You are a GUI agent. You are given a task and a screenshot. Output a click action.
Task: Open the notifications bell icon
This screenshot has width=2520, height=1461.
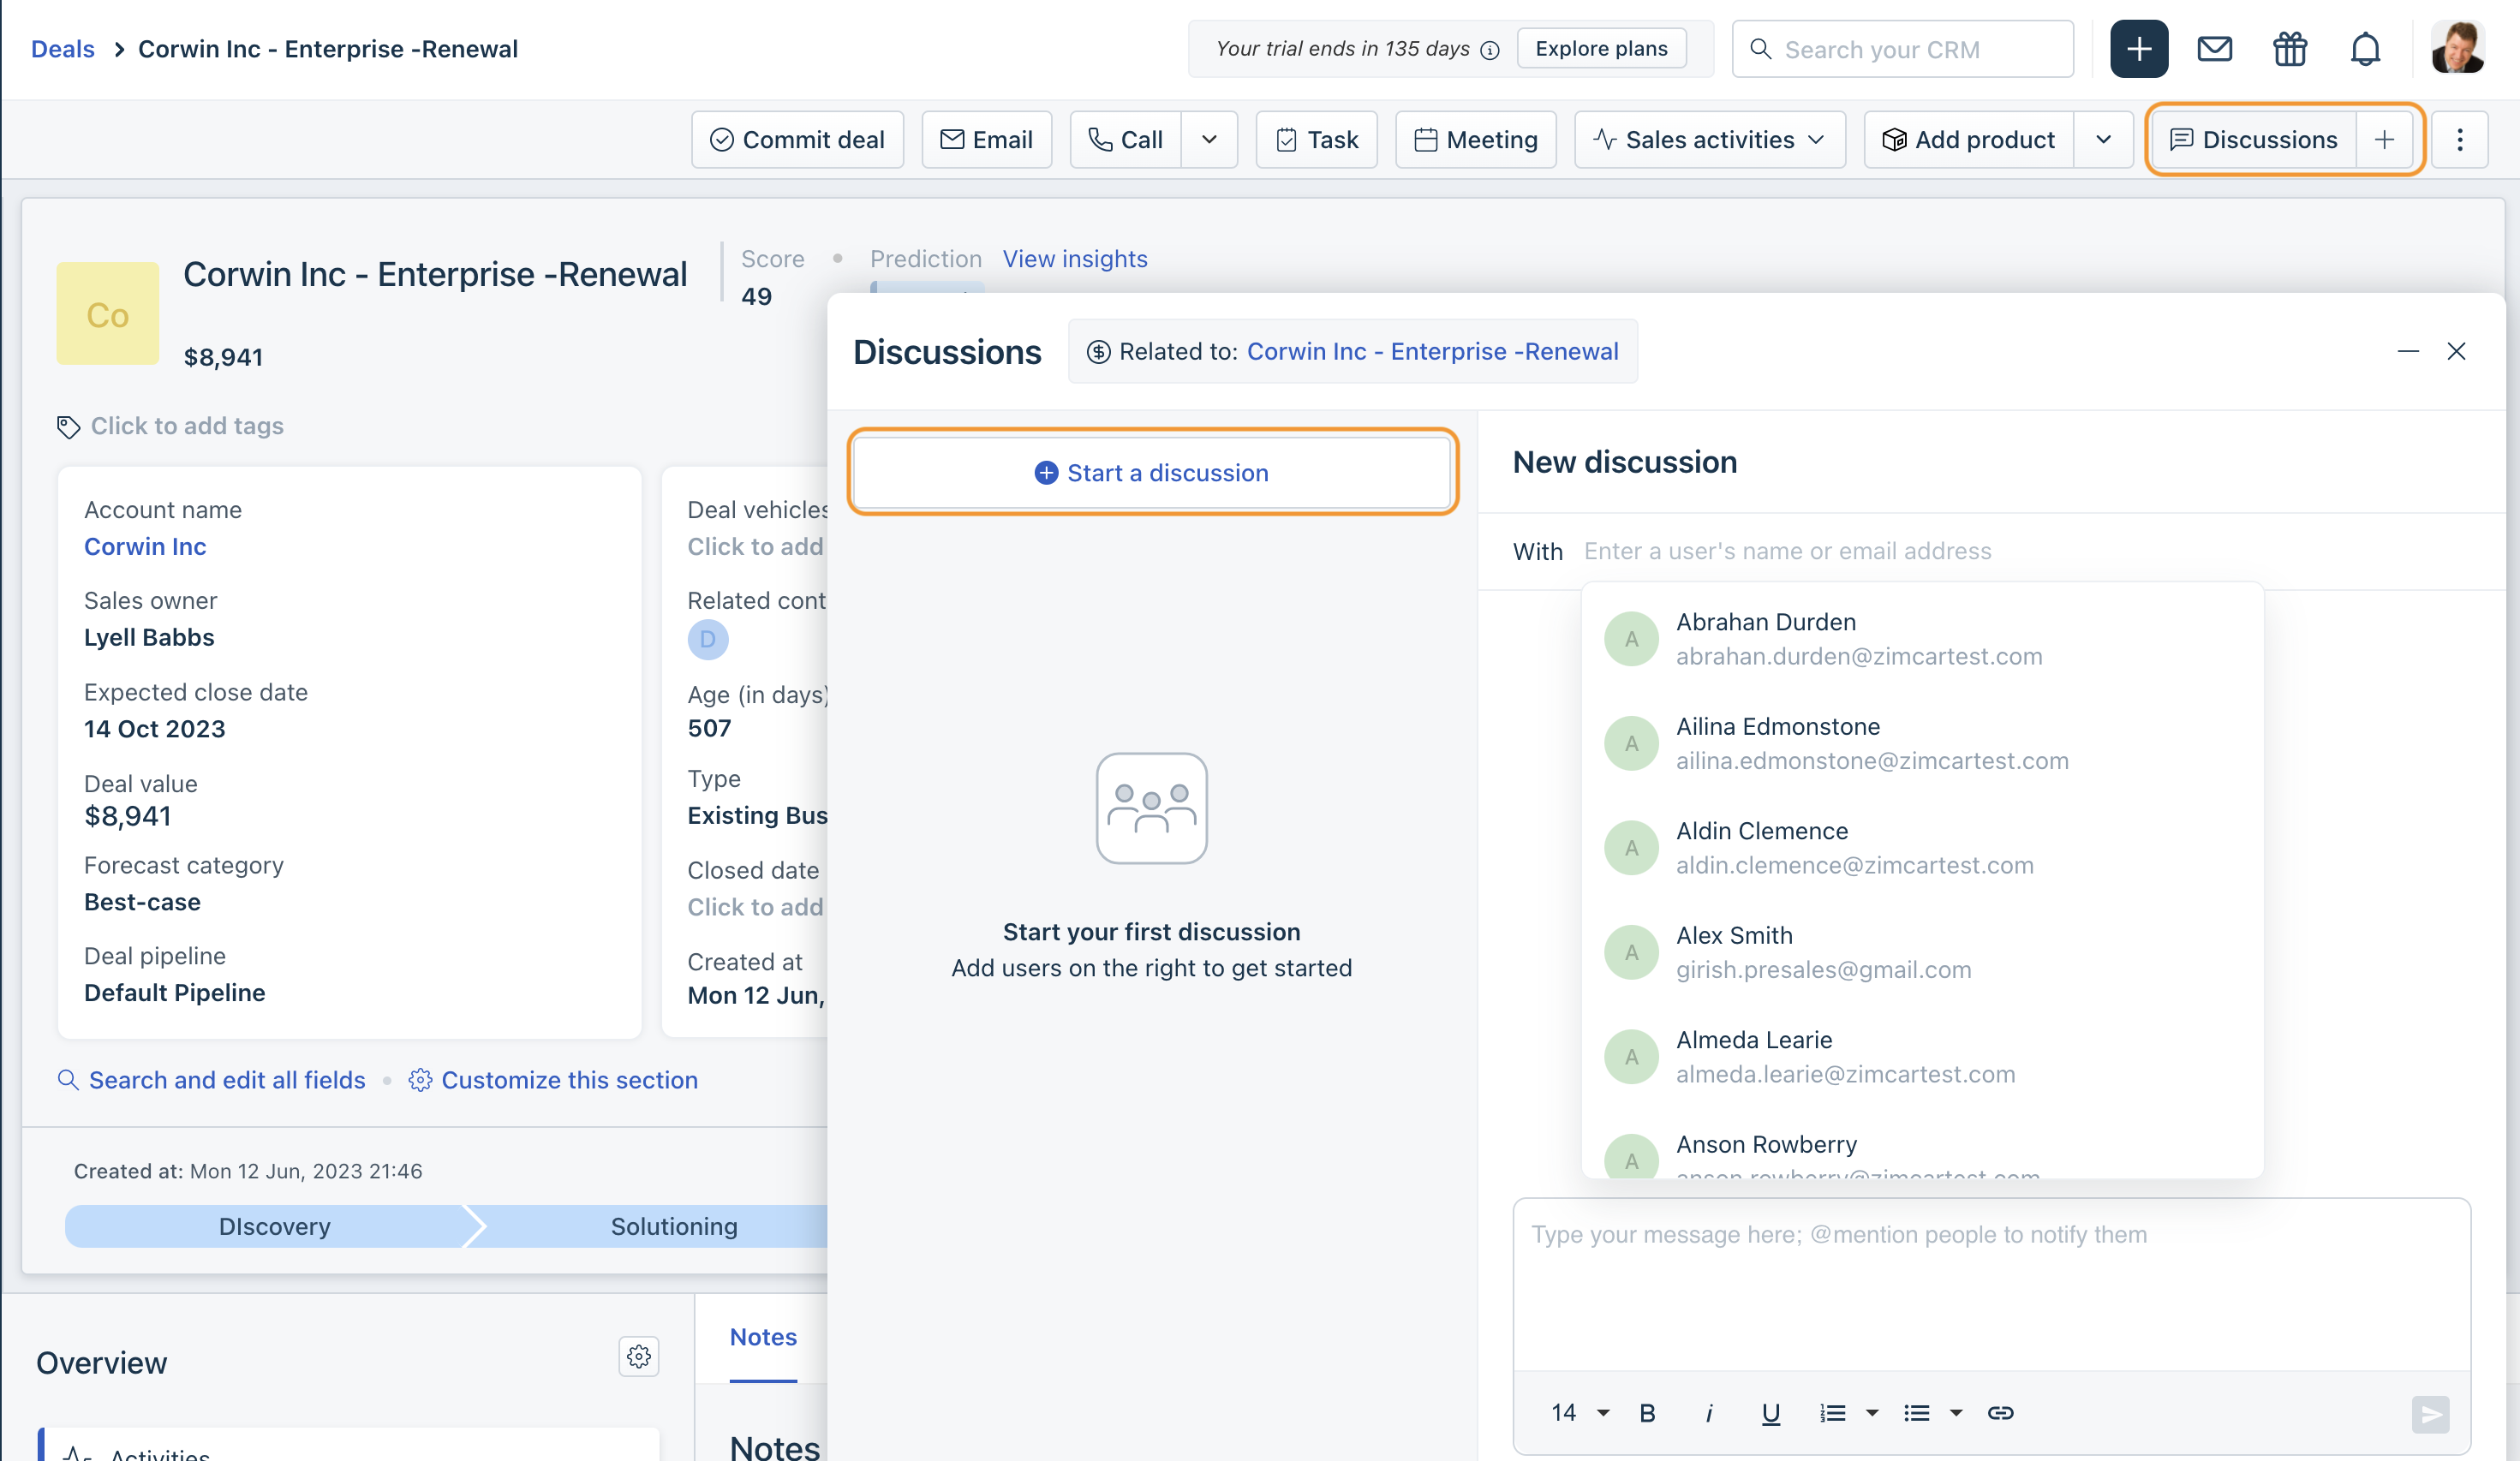tap(2364, 49)
